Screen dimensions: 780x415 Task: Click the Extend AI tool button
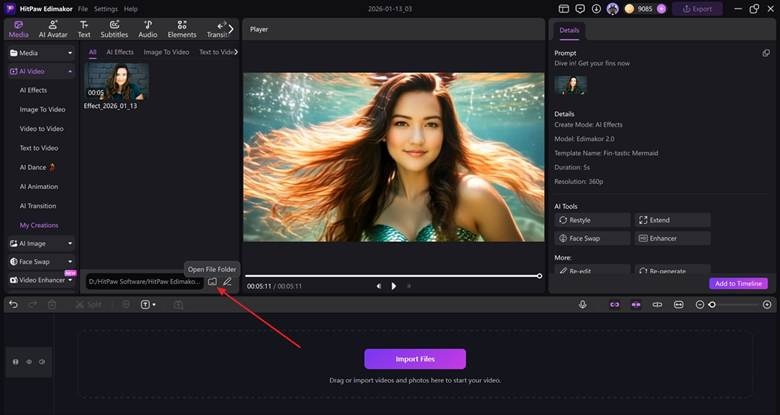tap(672, 220)
